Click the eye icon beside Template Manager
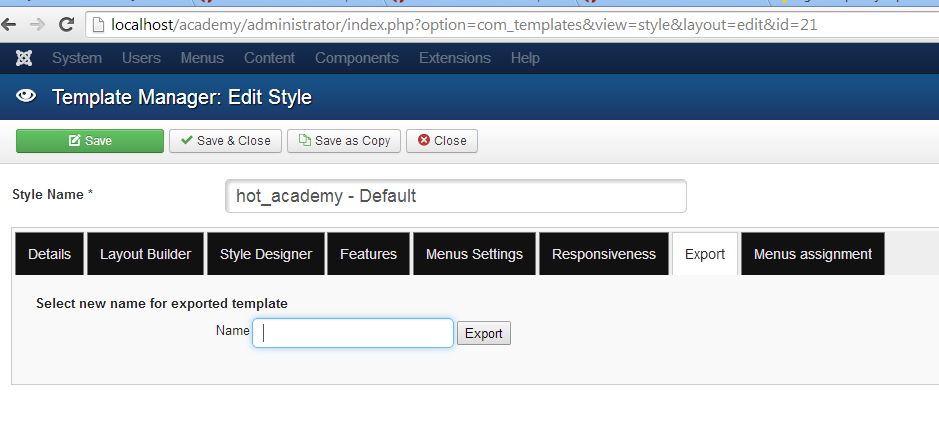Image resolution: width=939 pixels, height=429 pixels. (26, 96)
